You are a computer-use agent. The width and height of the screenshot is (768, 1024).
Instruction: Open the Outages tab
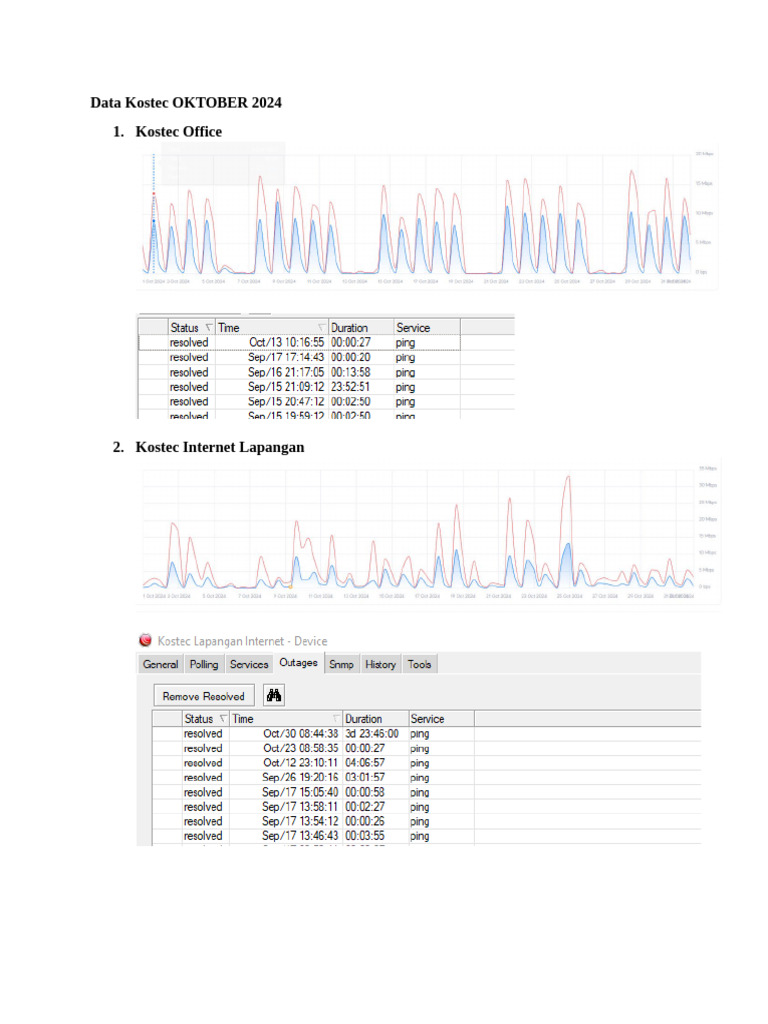[x=298, y=663]
